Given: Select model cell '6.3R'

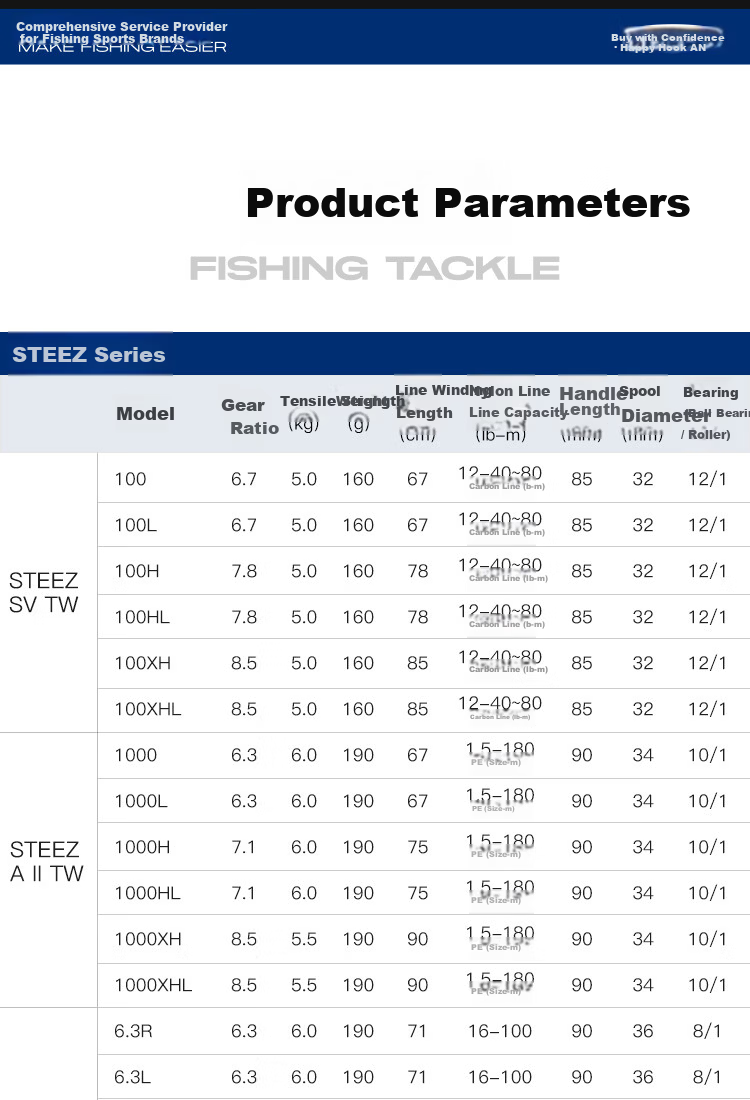Looking at the screenshot, I should click(133, 1031).
